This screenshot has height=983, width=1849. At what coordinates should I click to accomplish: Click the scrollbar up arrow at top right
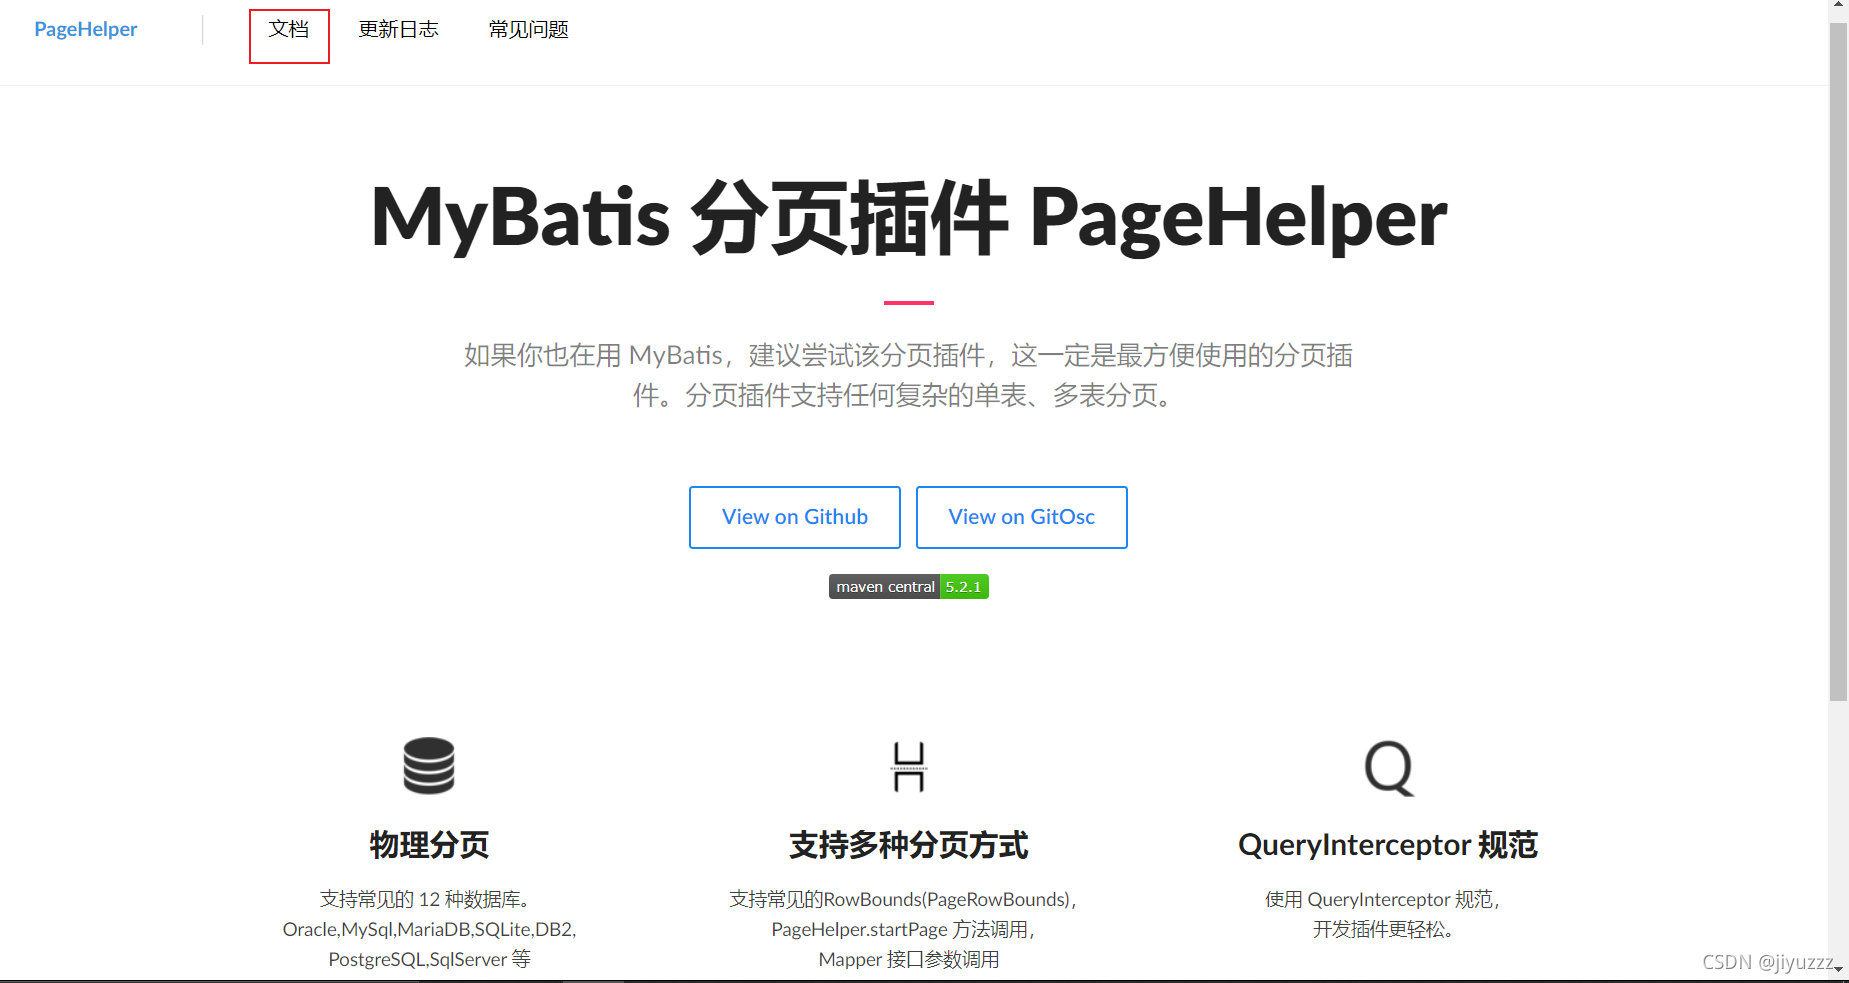[x=1840, y=6]
